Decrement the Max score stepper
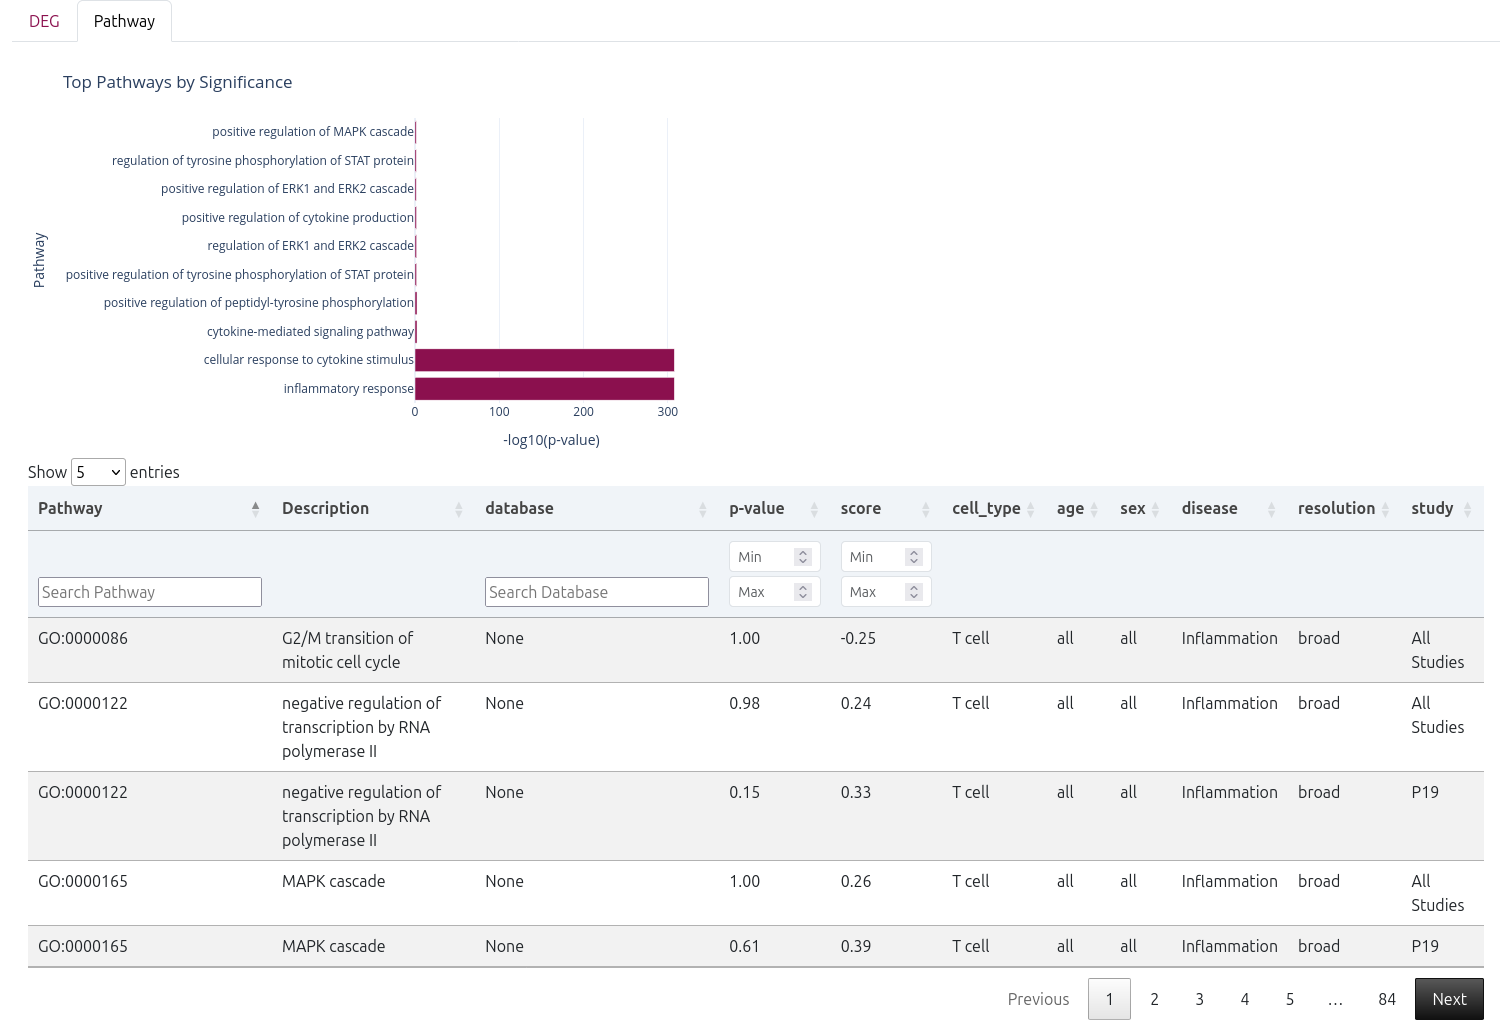 [913, 596]
